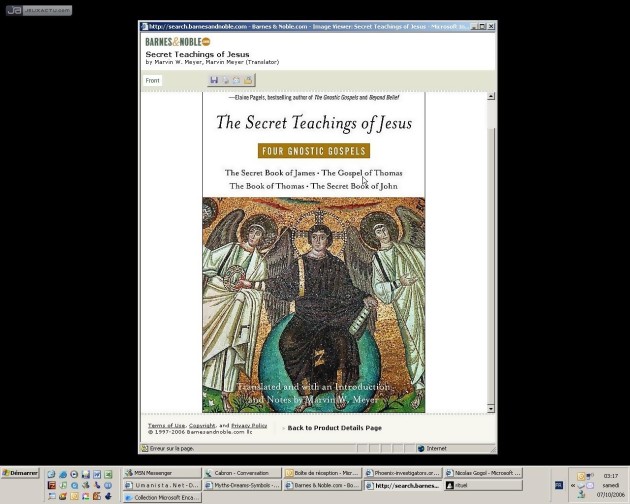Image resolution: width=630 pixels, height=504 pixels.
Task: Select the Front view tab
Action: (x=153, y=80)
